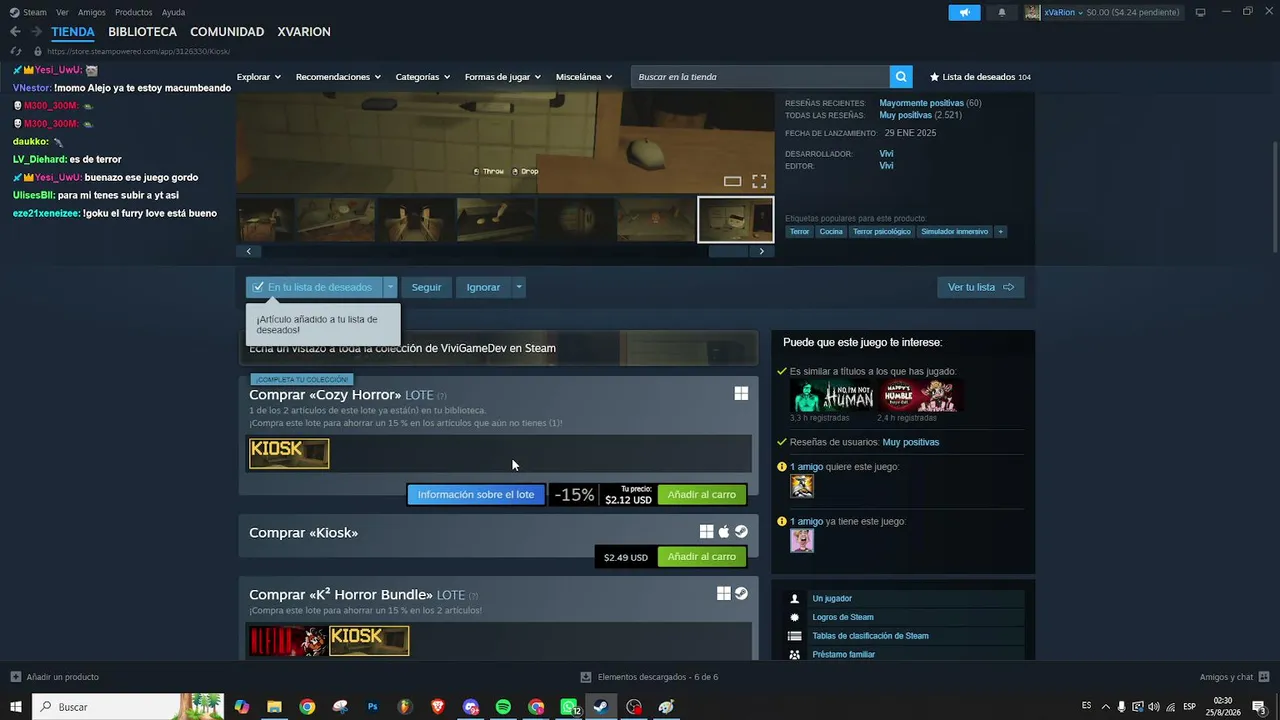Click the Steam icon in the taskbar

click(x=600, y=707)
